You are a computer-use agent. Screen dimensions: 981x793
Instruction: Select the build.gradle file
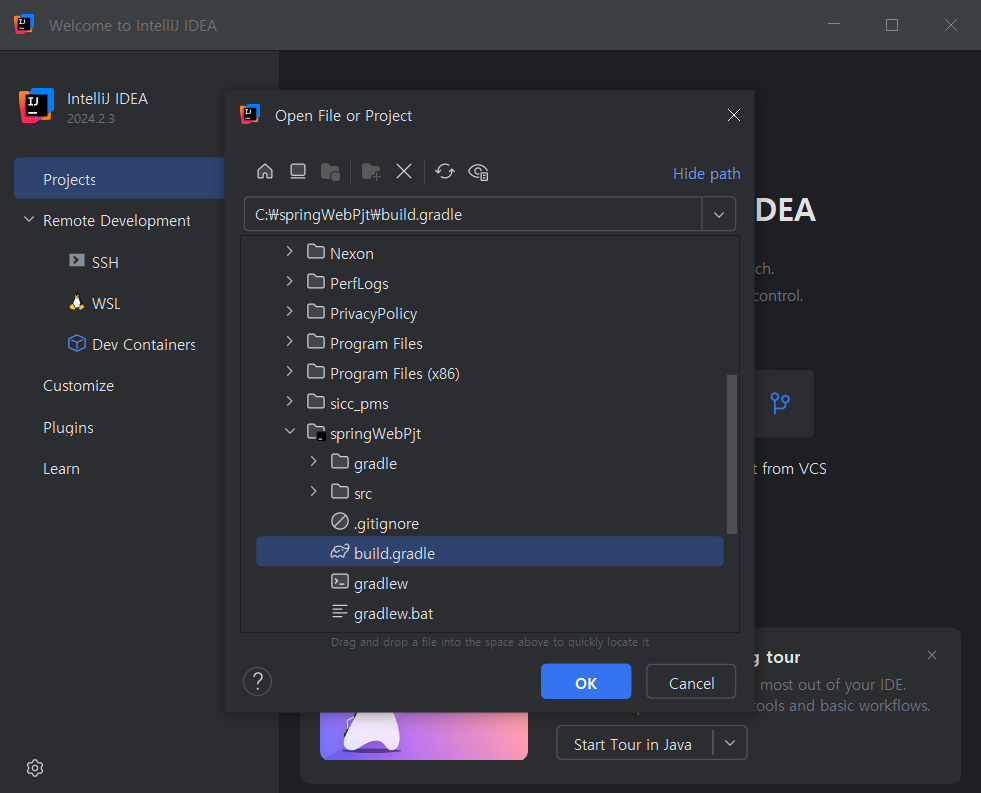[x=490, y=552]
